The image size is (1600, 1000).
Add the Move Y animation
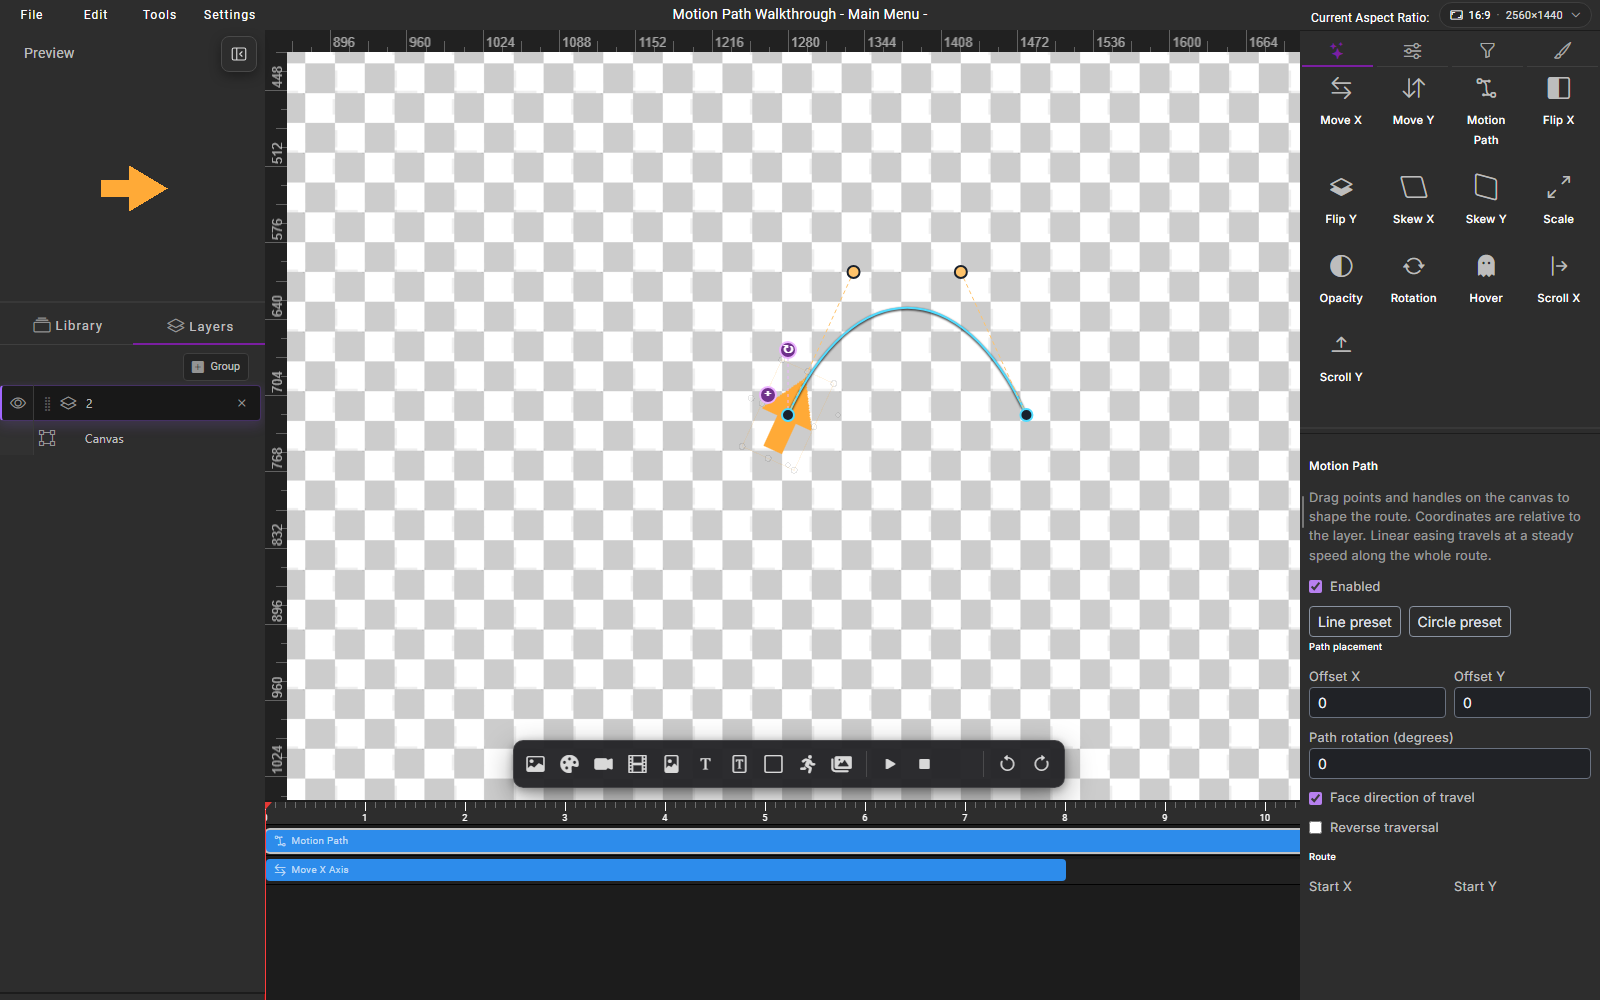[x=1413, y=102]
